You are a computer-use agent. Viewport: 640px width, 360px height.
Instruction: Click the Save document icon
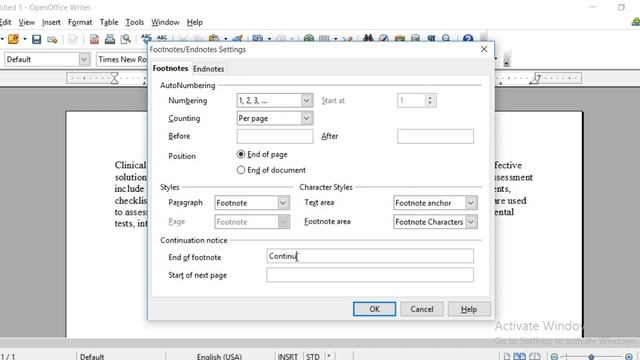[x=37, y=39]
